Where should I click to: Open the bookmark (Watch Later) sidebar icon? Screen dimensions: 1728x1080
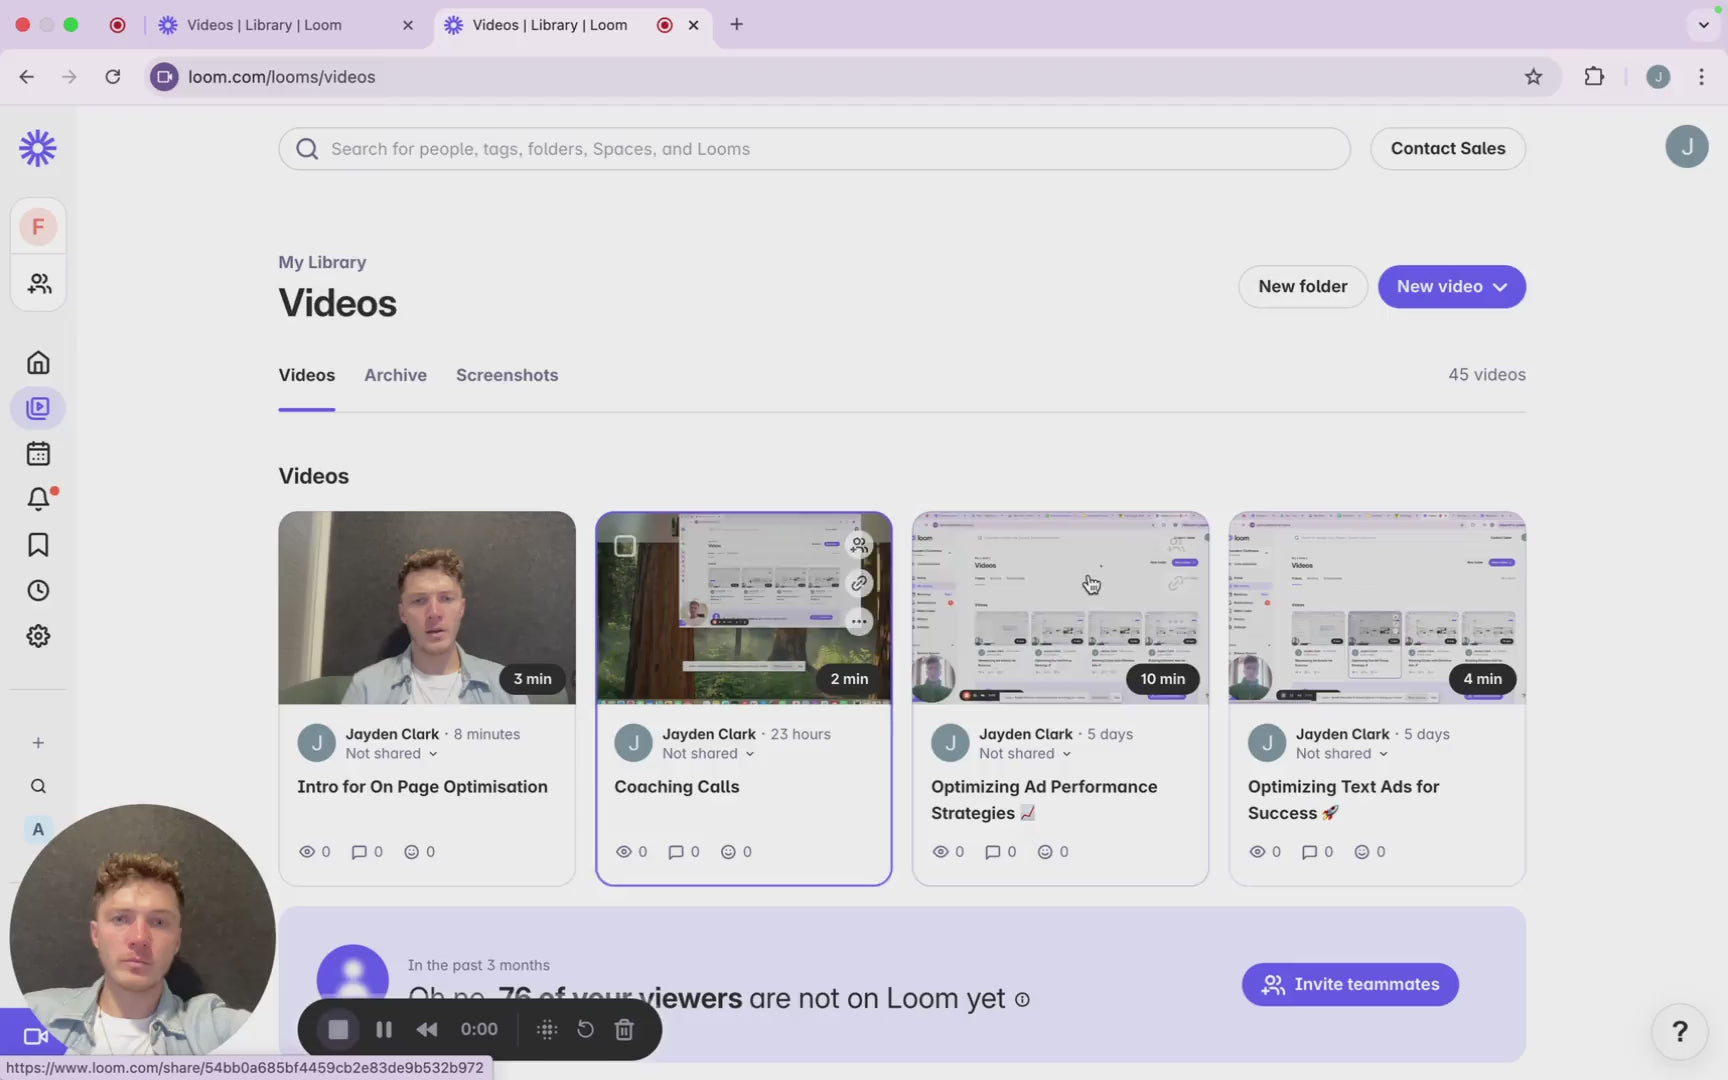pyautogui.click(x=38, y=545)
